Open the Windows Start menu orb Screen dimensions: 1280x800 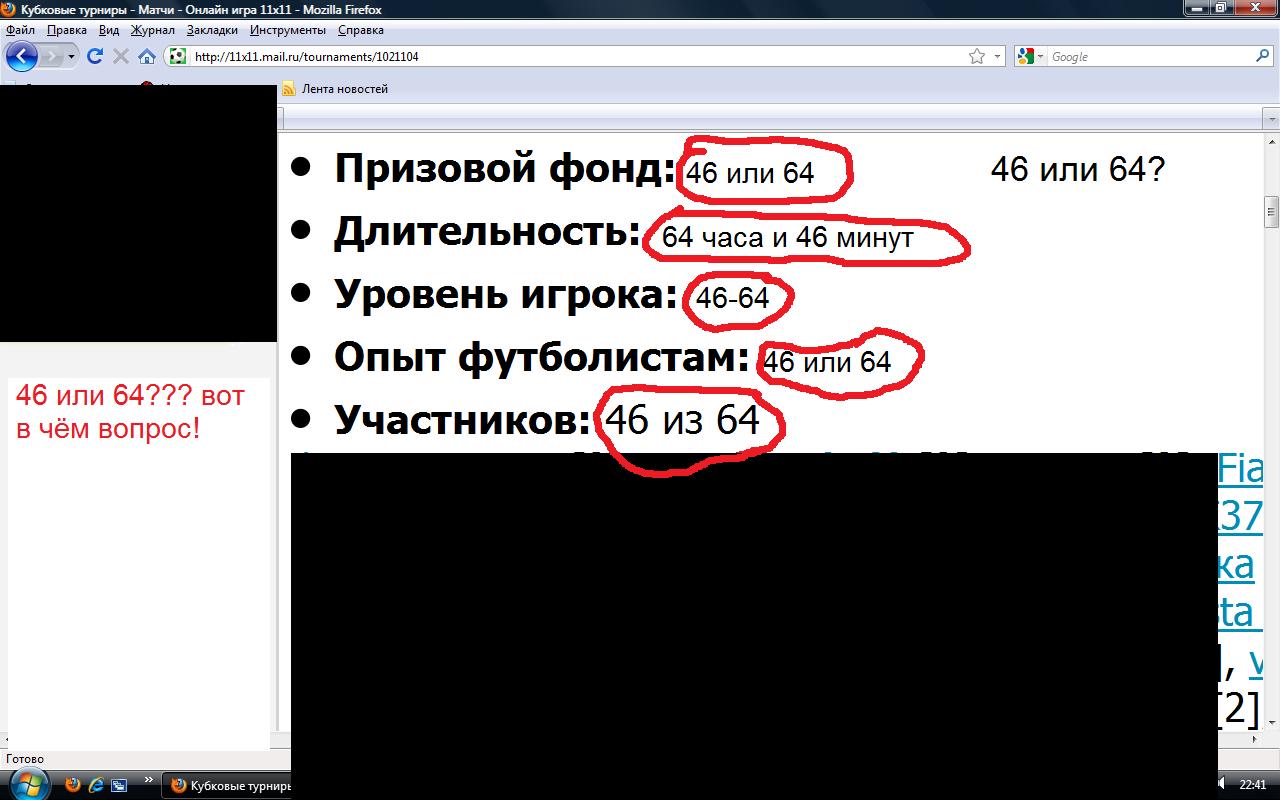coord(26,783)
